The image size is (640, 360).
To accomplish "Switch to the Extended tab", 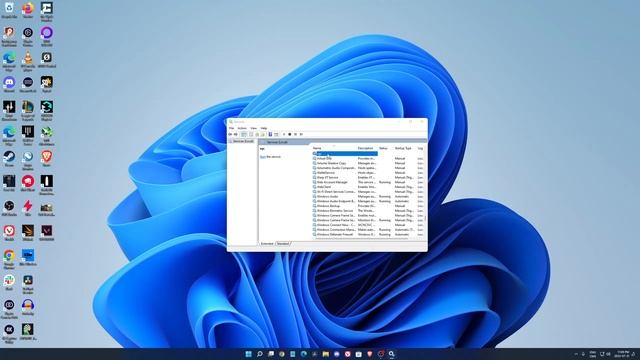I will click(267, 244).
